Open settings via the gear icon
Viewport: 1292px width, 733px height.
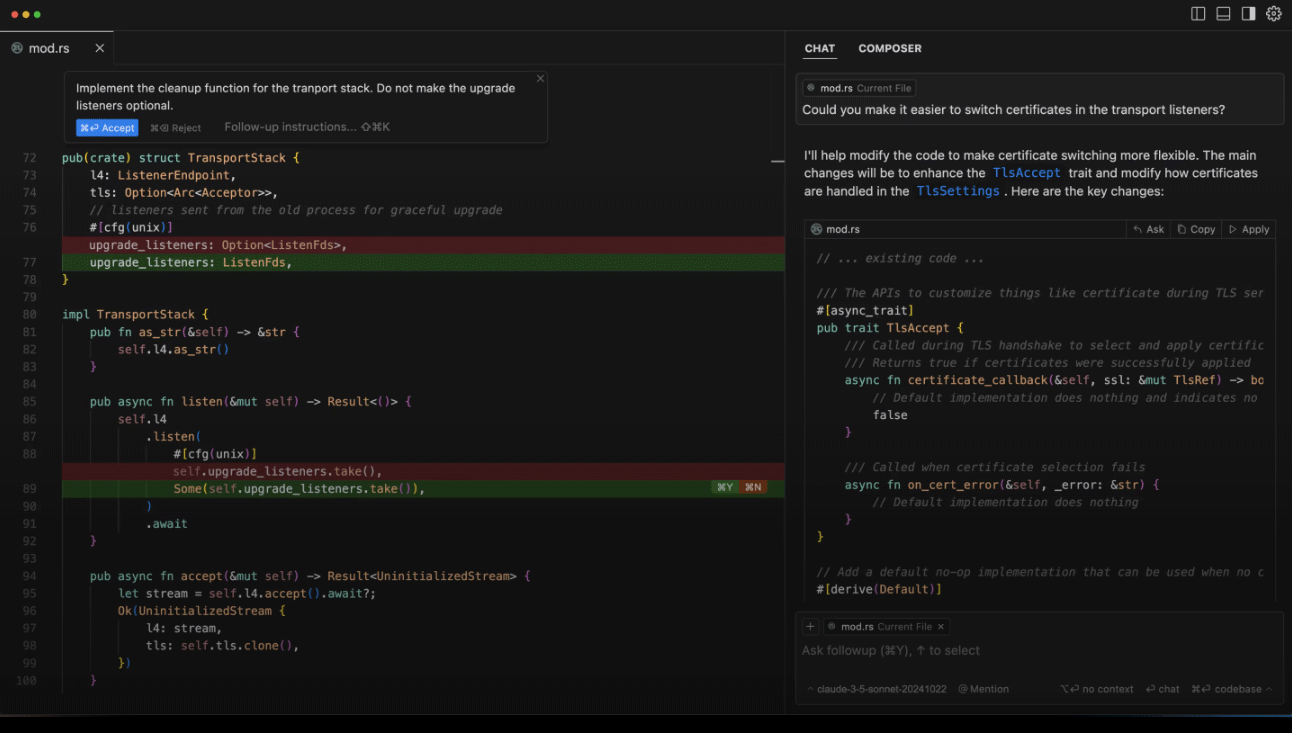tap(1273, 14)
